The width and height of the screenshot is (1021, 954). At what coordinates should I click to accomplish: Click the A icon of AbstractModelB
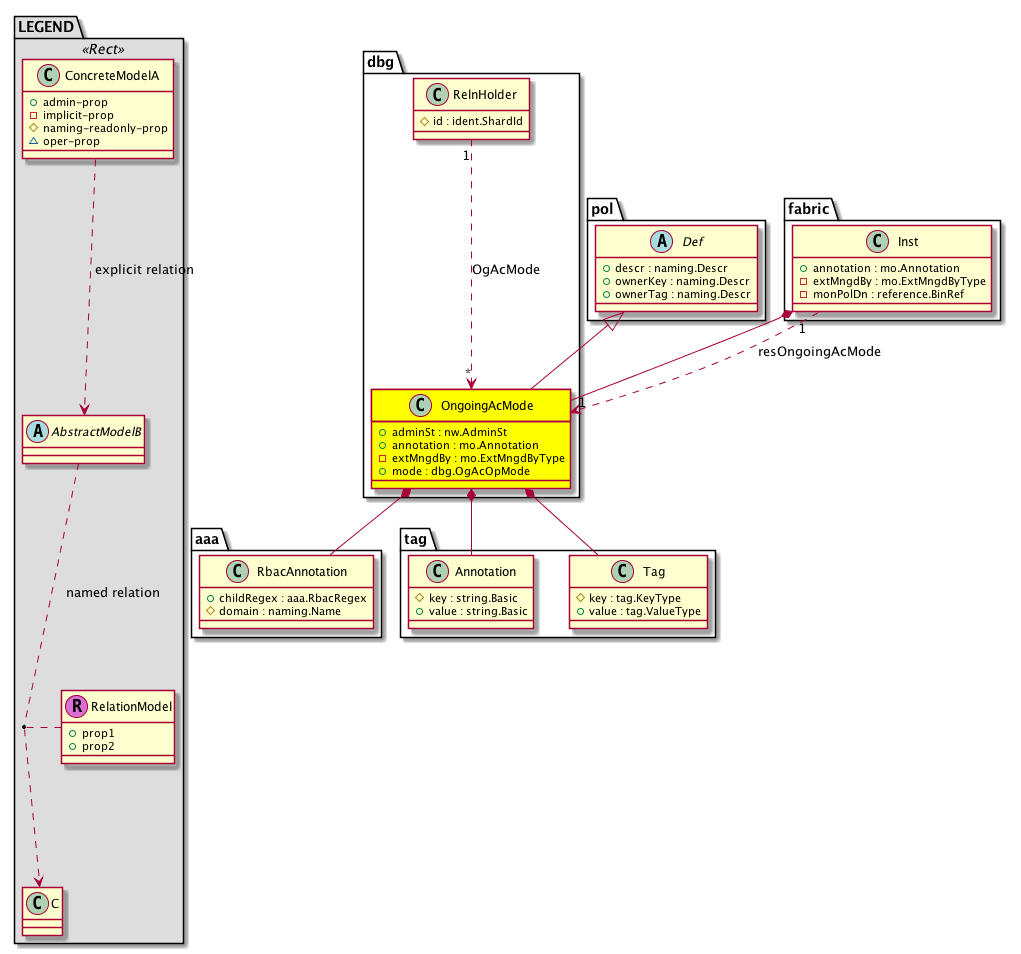point(35,431)
